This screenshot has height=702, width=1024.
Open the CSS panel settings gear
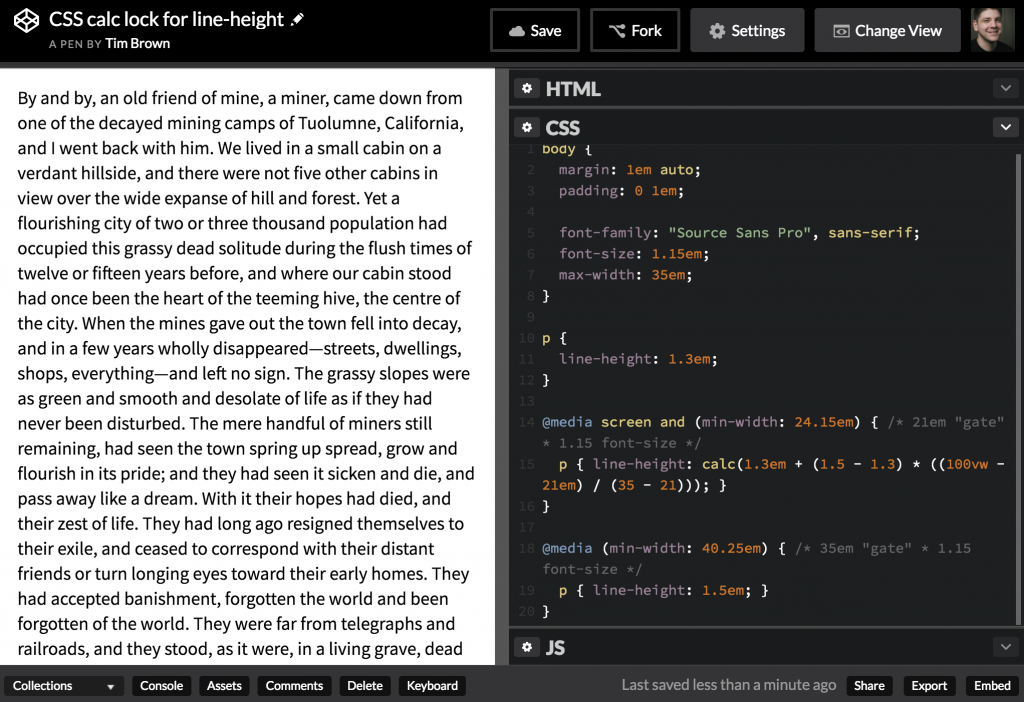tap(527, 127)
